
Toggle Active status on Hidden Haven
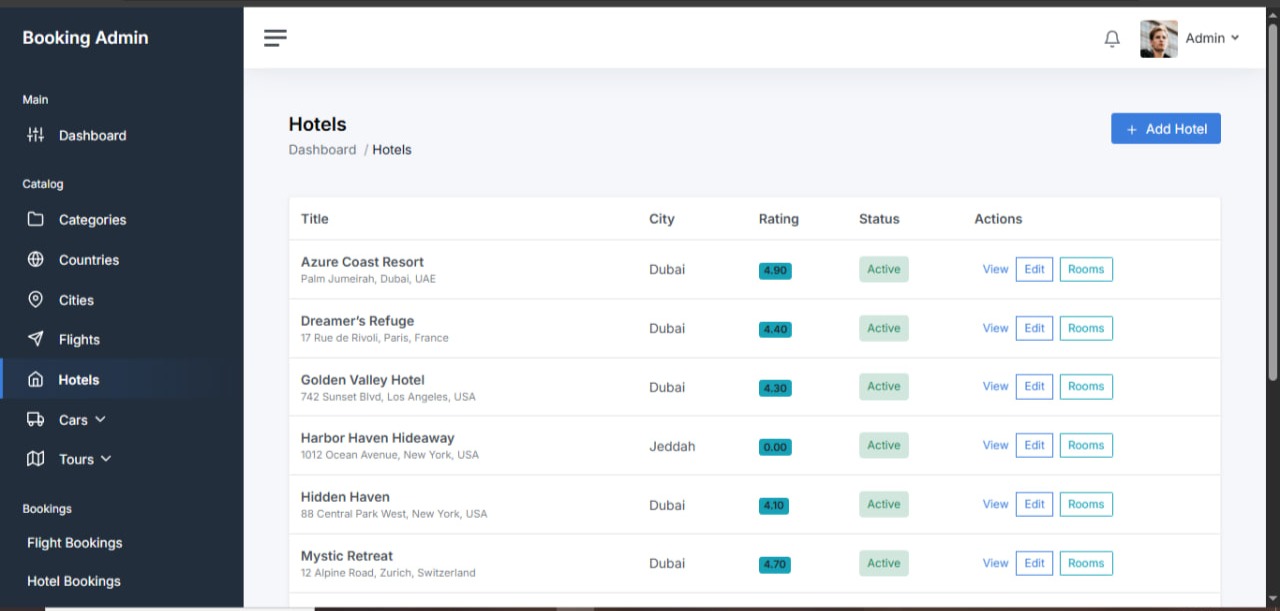pyautogui.click(x=883, y=504)
